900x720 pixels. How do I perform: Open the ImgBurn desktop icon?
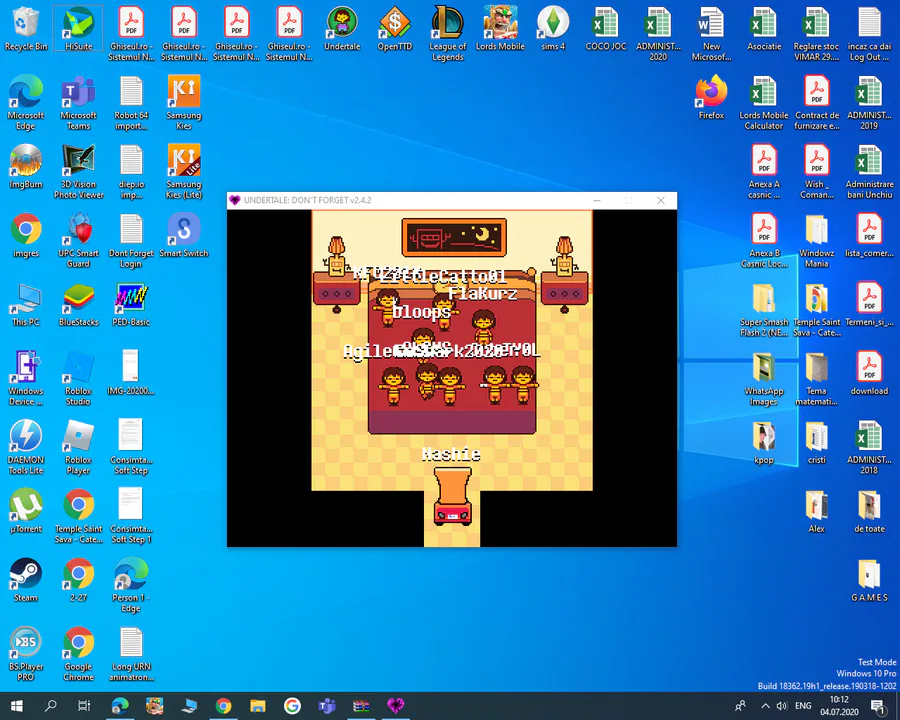25,167
